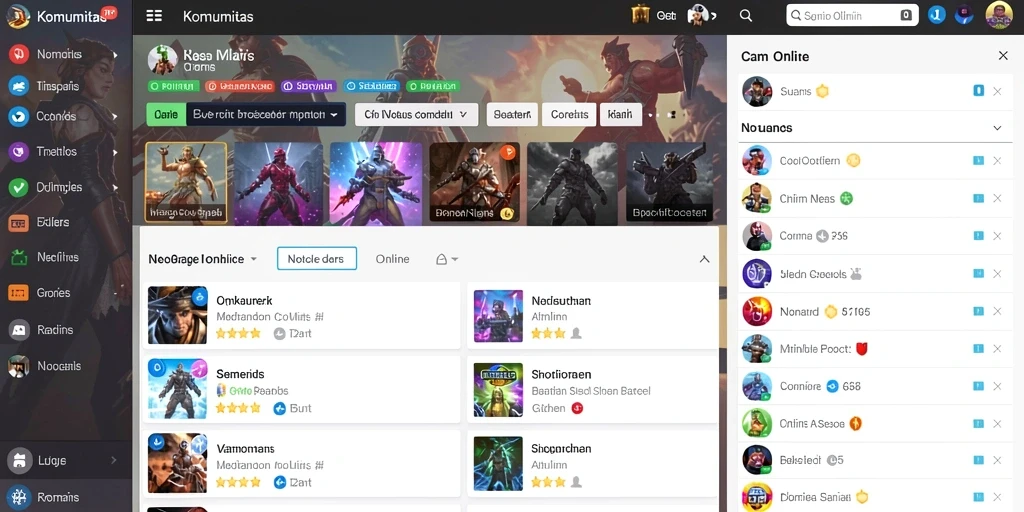This screenshot has width=1024, height=512.
Task: Switch to the Notcle ders tab
Action: point(317,259)
